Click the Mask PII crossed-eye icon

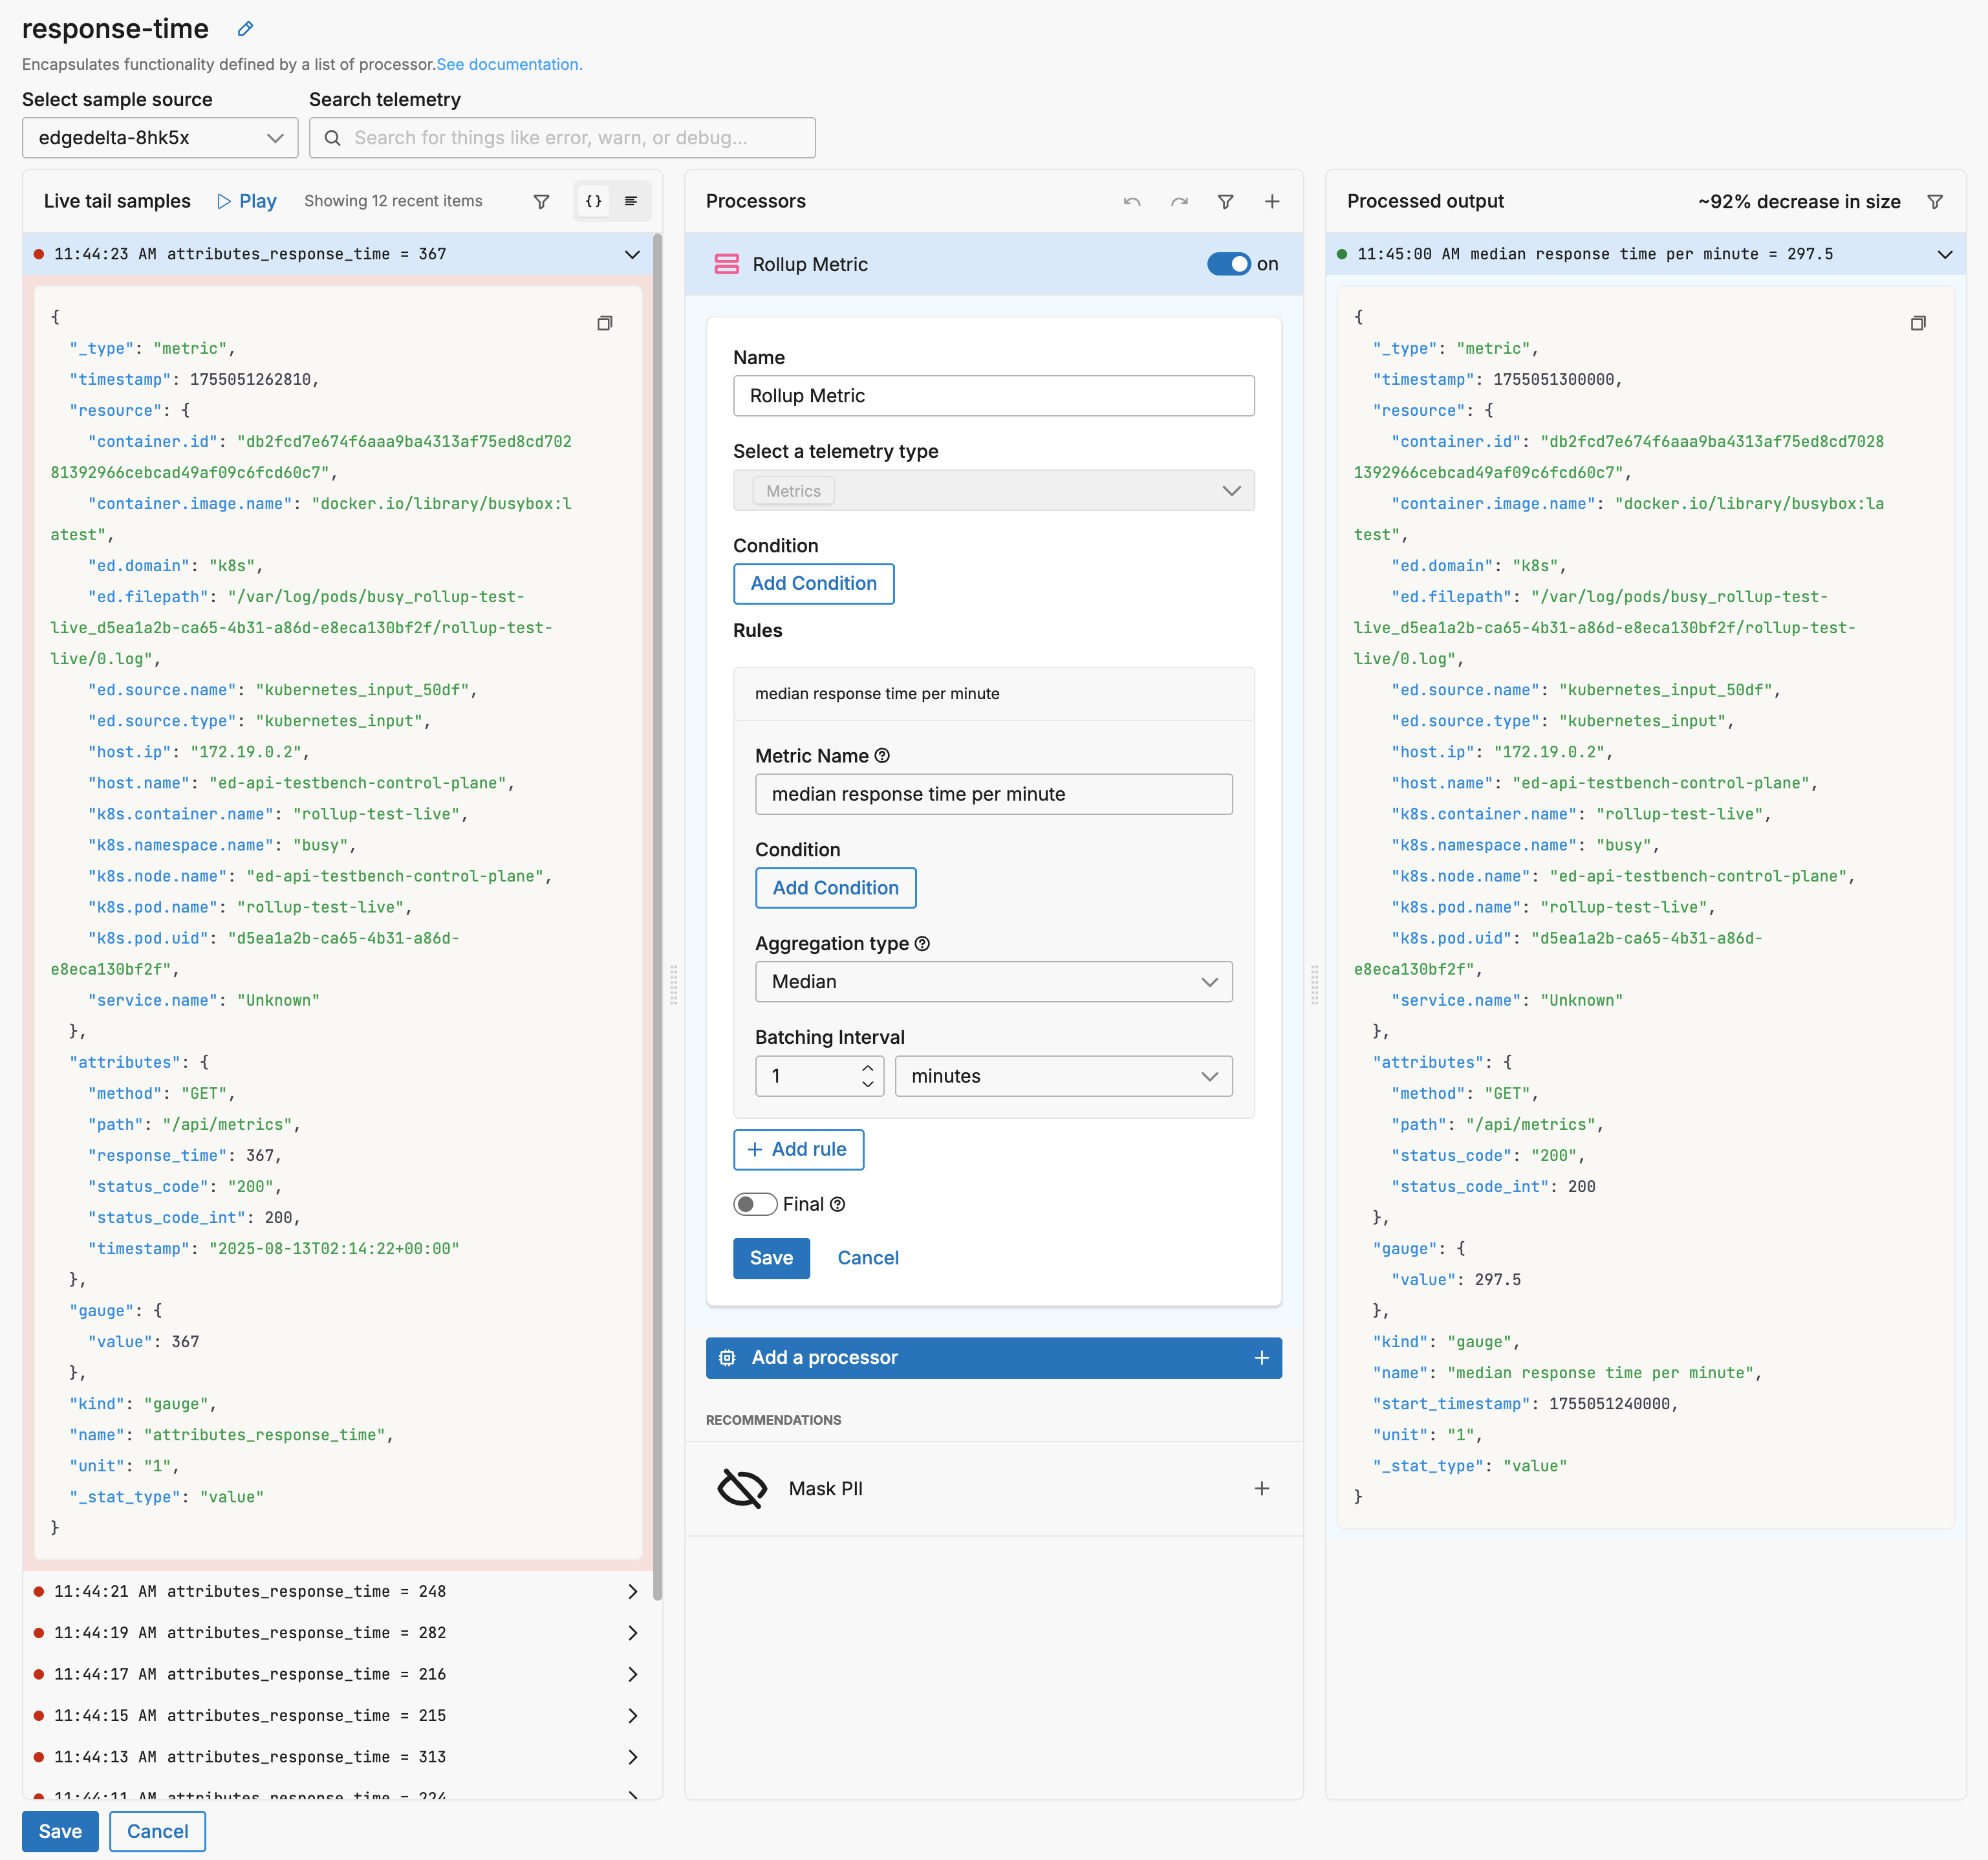pyautogui.click(x=742, y=1489)
